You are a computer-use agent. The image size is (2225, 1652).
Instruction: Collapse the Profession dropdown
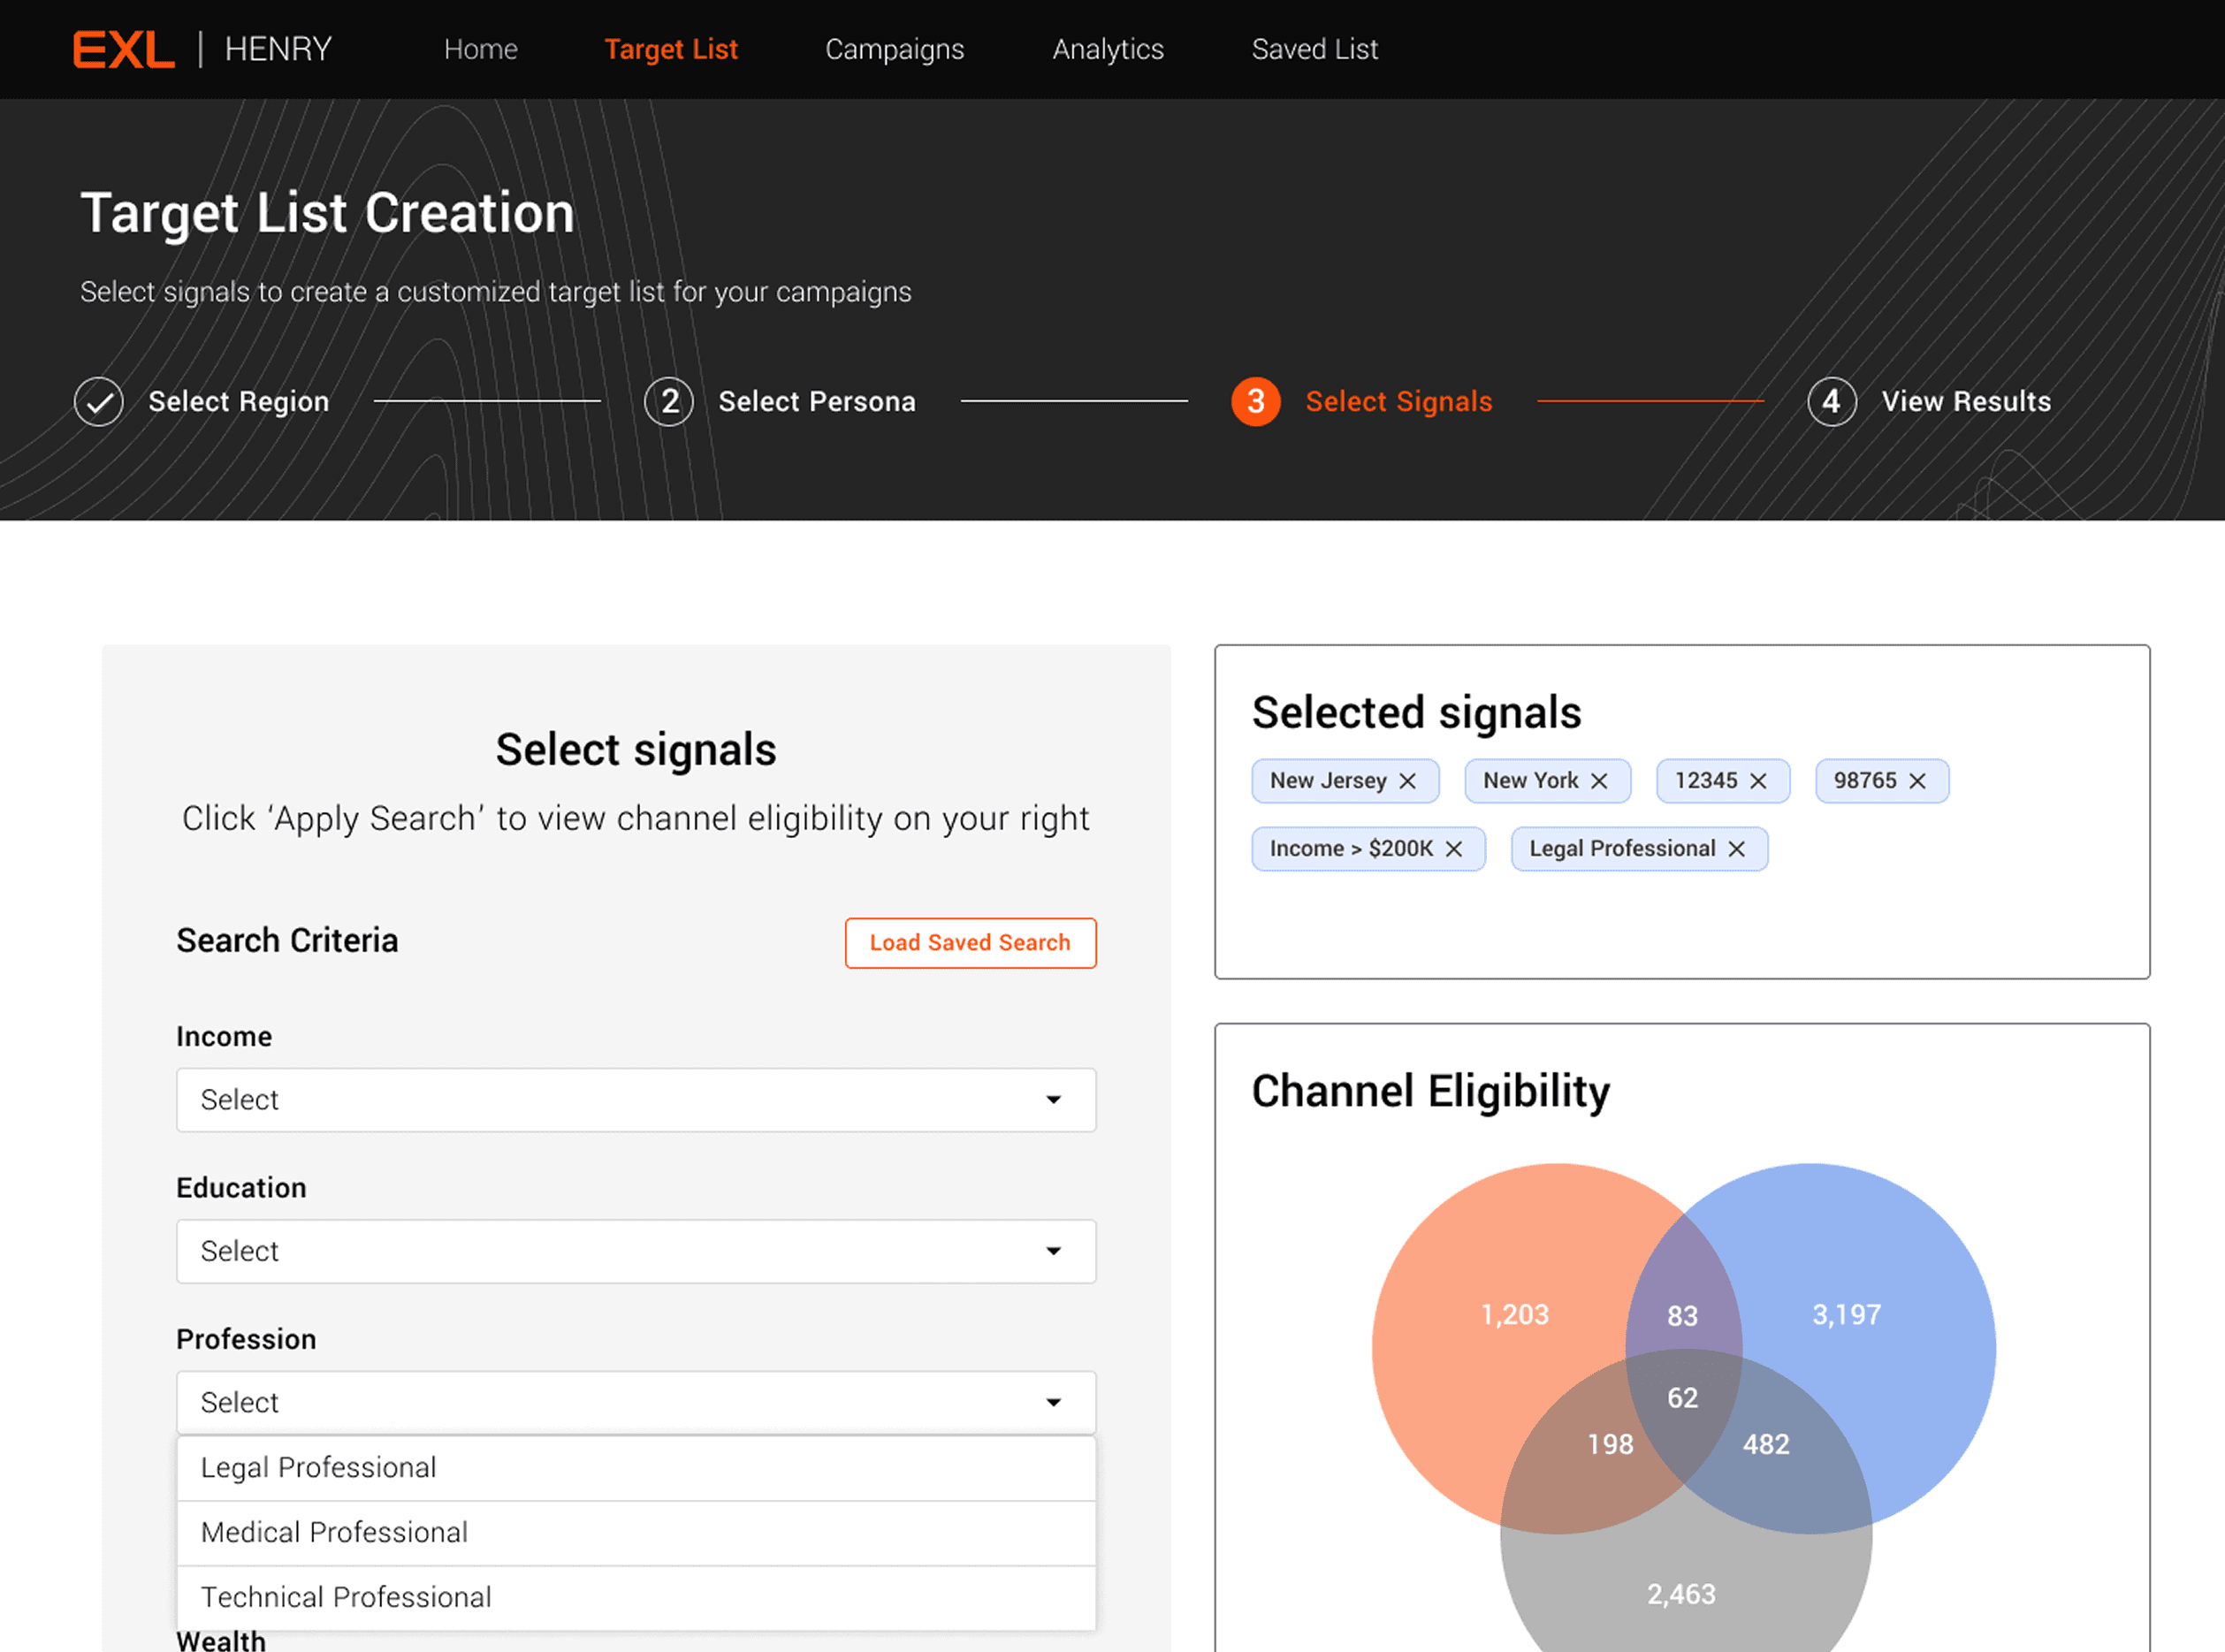(x=636, y=1402)
